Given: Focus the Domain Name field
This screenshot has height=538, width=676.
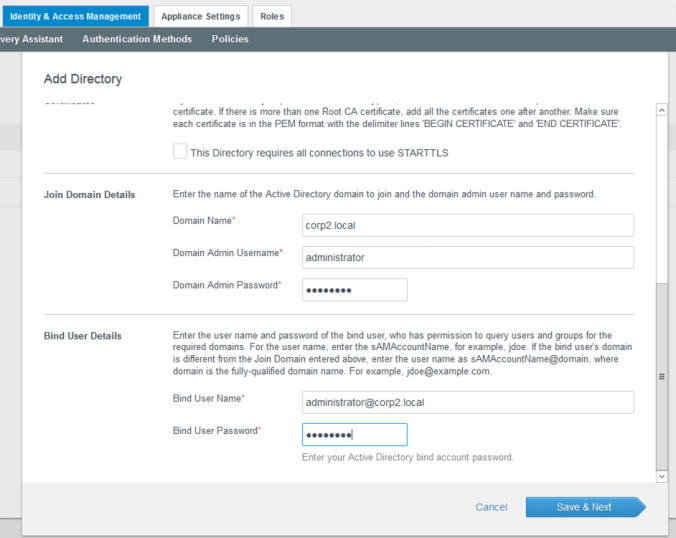Looking at the screenshot, I should click(x=468, y=225).
